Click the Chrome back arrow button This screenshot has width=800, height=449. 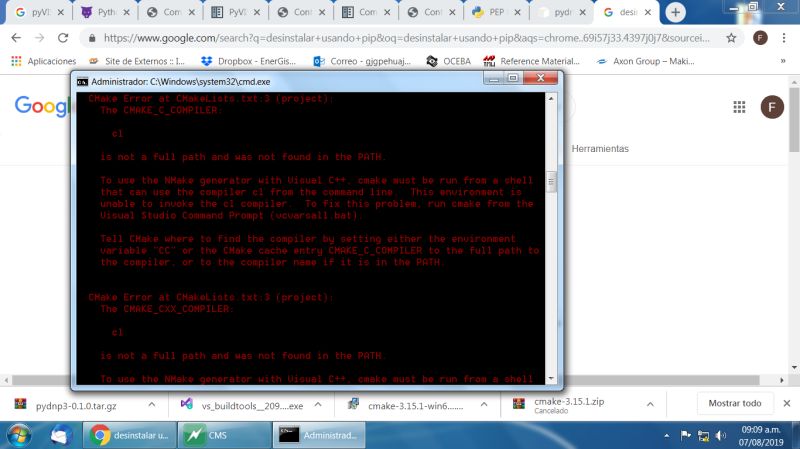[x=16, y=38]
